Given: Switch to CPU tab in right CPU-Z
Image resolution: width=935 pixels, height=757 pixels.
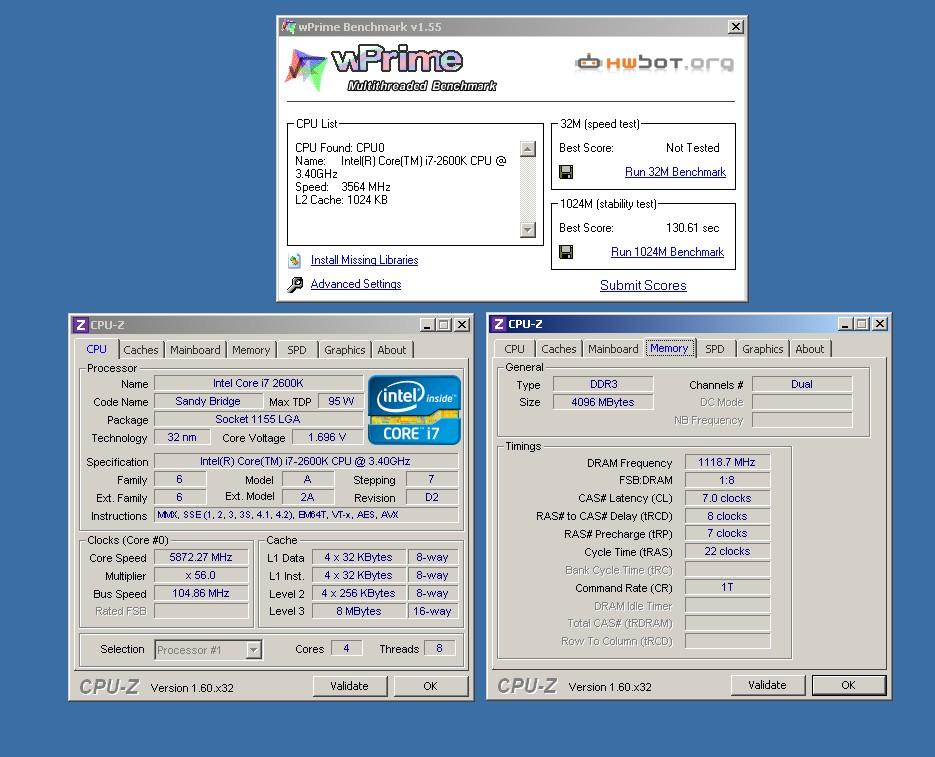Looking at the screenshot, I should (515, 349).
